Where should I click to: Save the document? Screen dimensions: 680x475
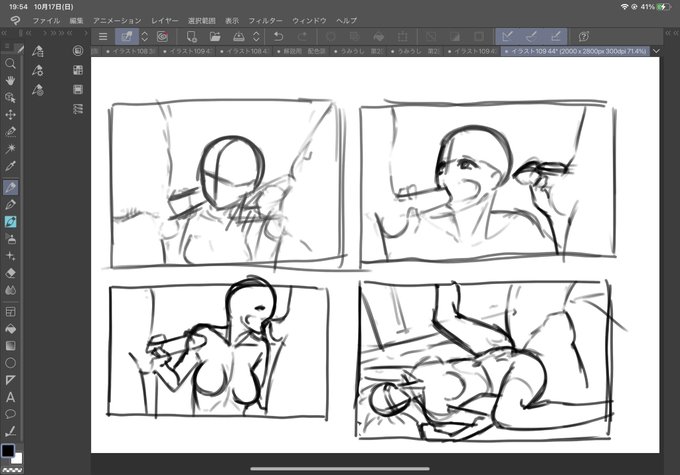[239, 36]
